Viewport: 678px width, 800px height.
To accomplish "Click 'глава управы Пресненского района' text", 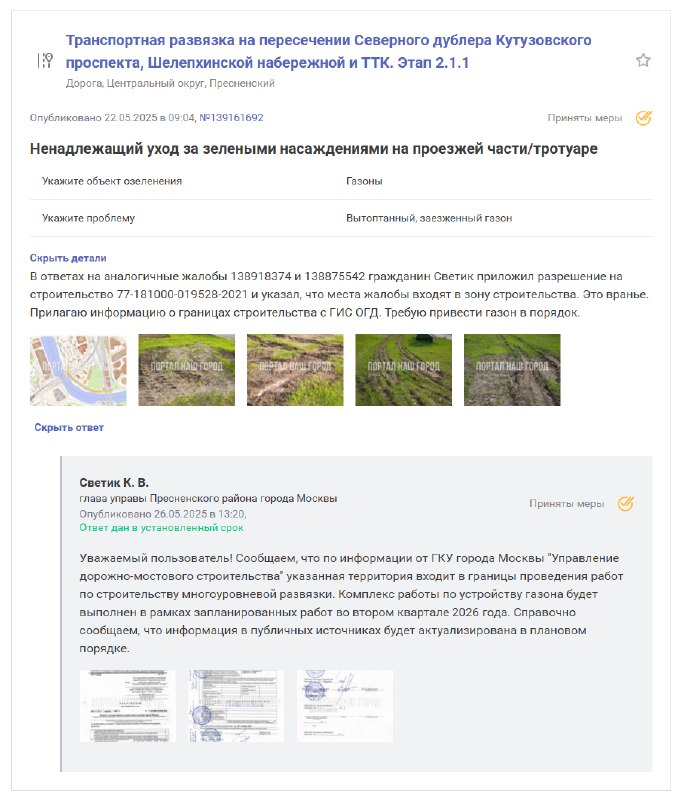I will [208, 498].
